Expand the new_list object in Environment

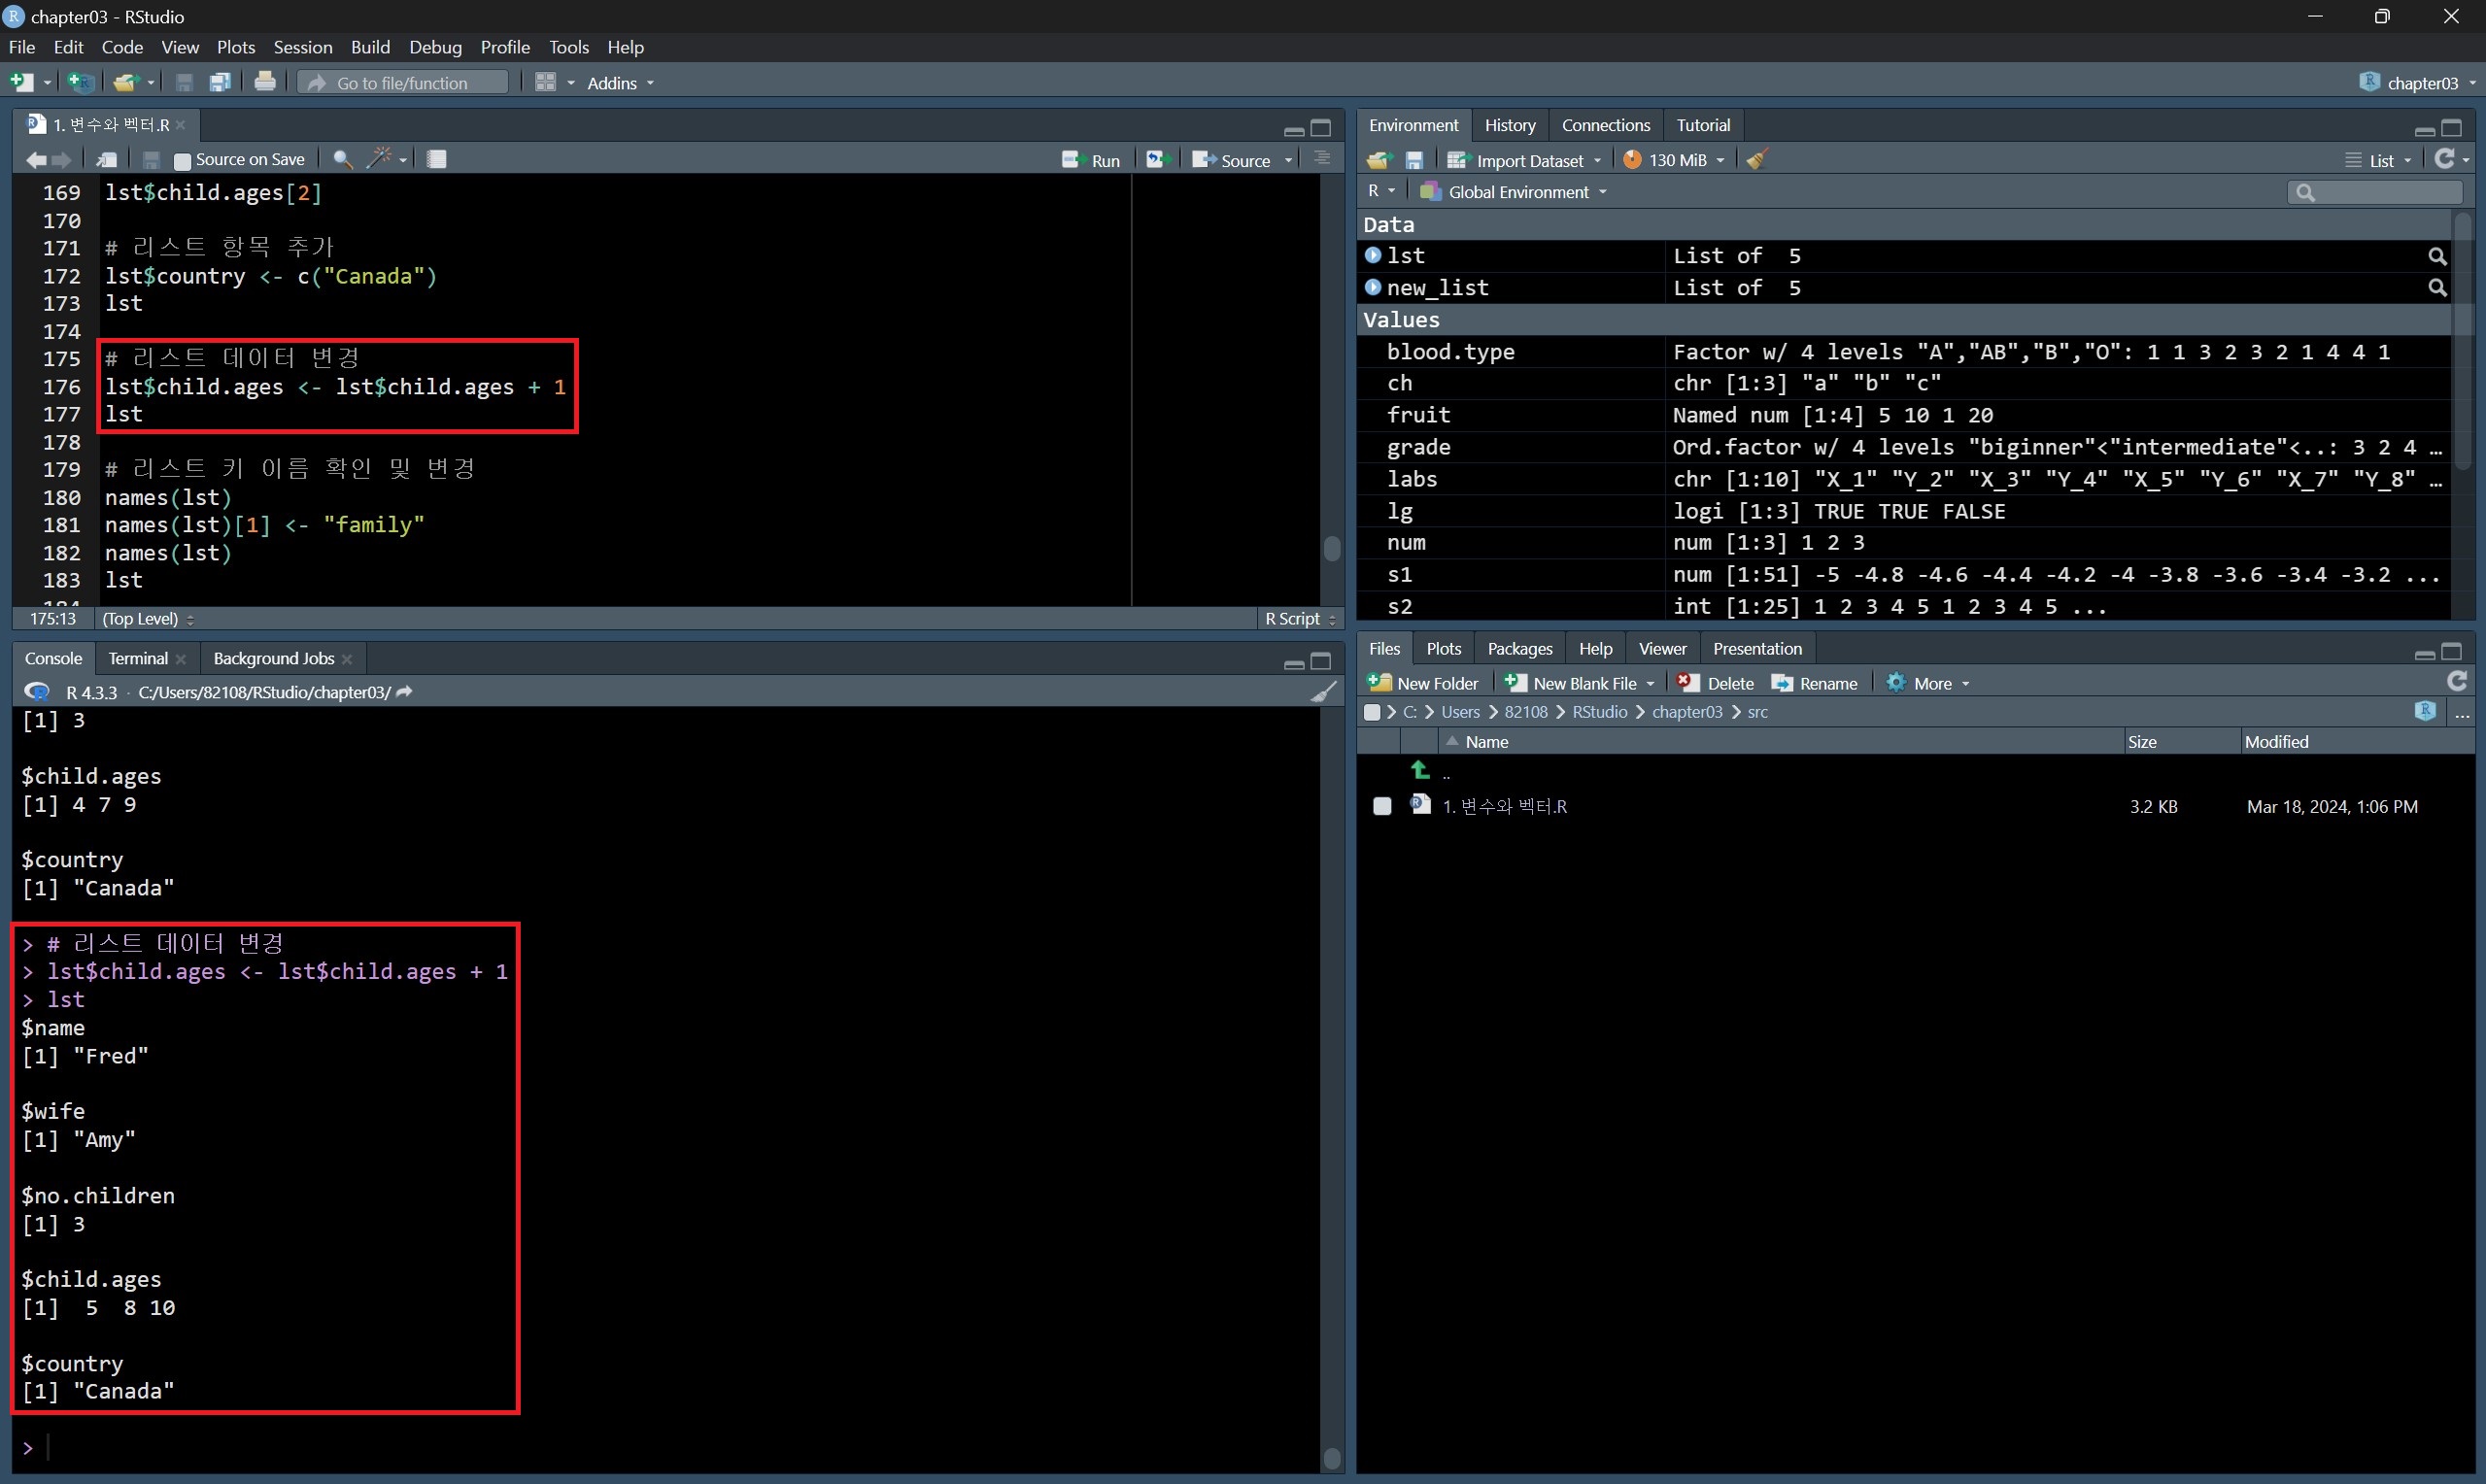pos(1373,287)
